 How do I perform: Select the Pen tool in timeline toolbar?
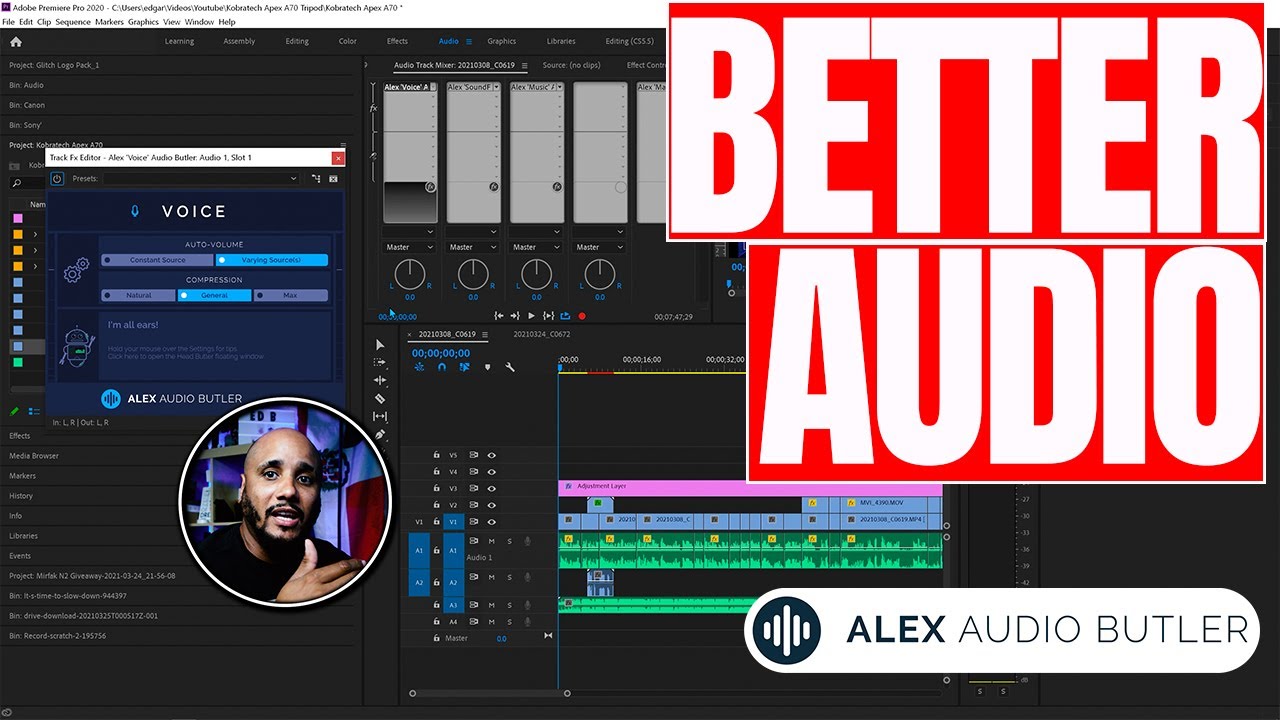point(380,434)
